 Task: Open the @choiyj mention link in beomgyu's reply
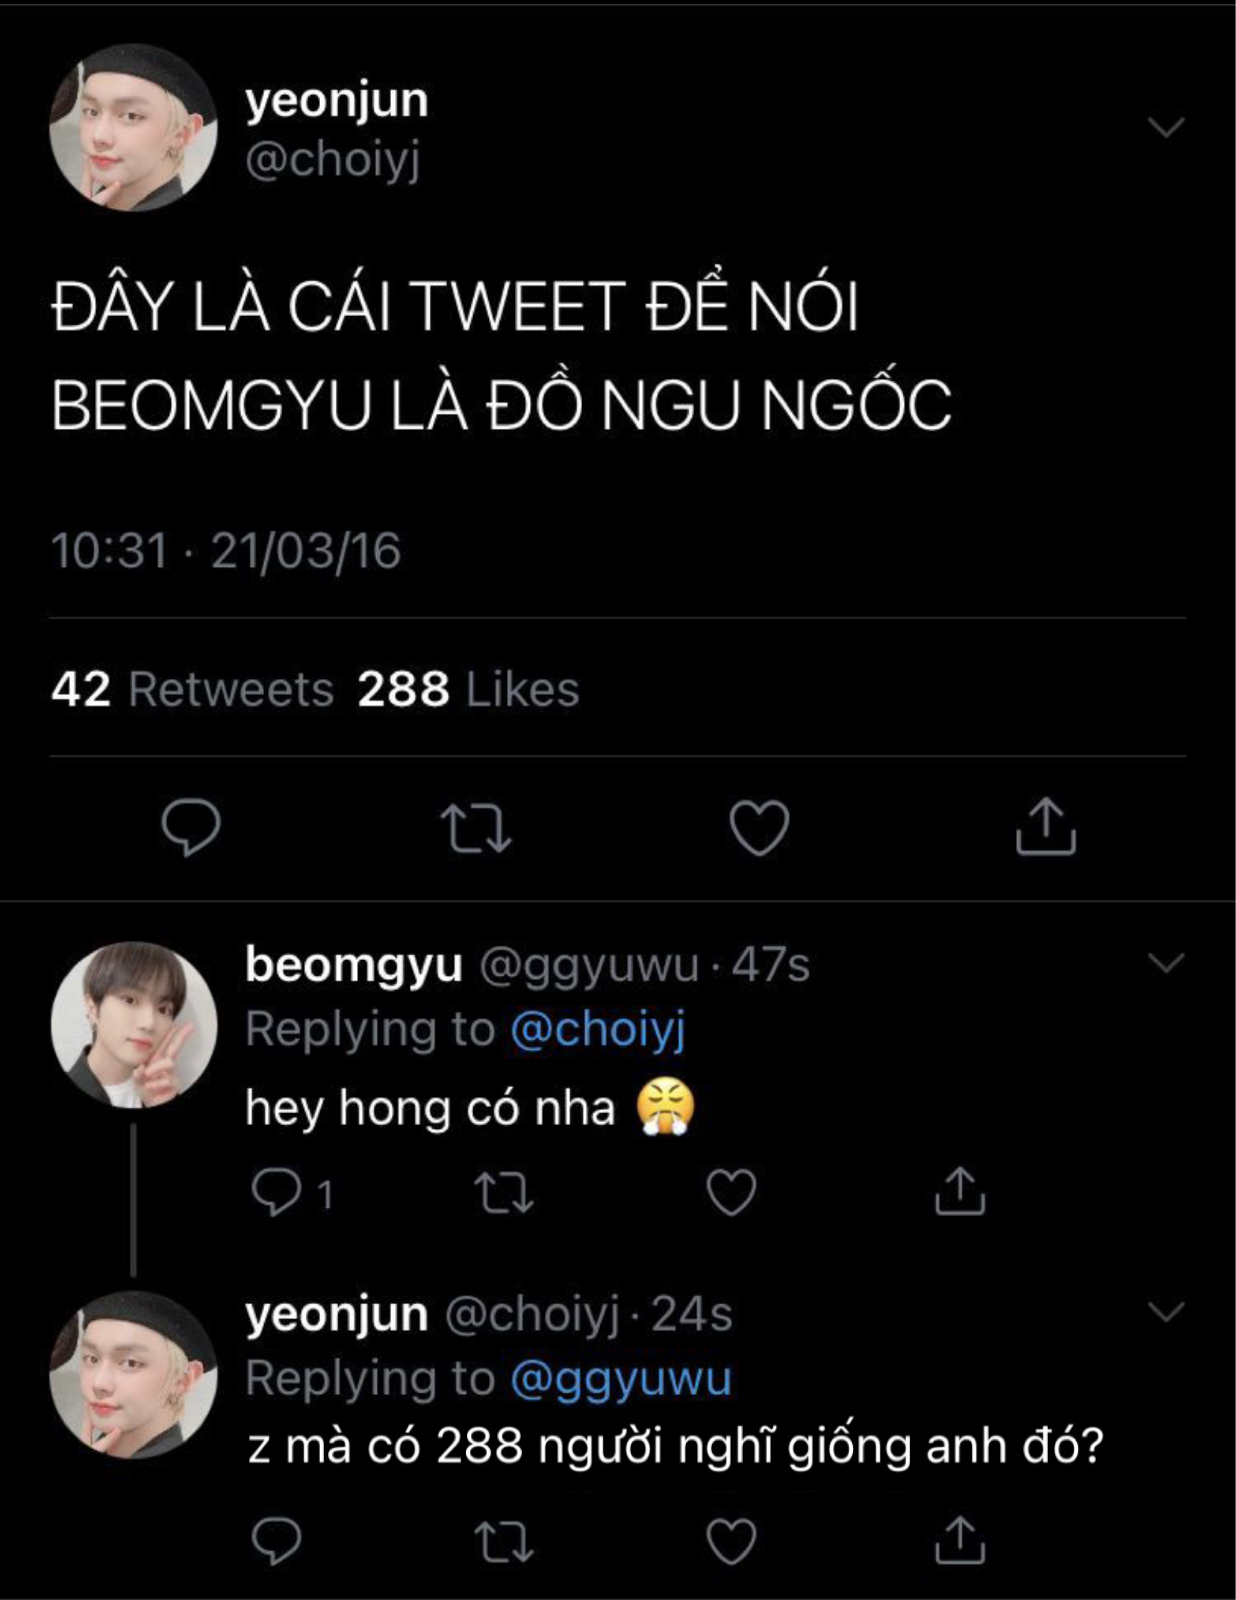(x=598, y=1029)
